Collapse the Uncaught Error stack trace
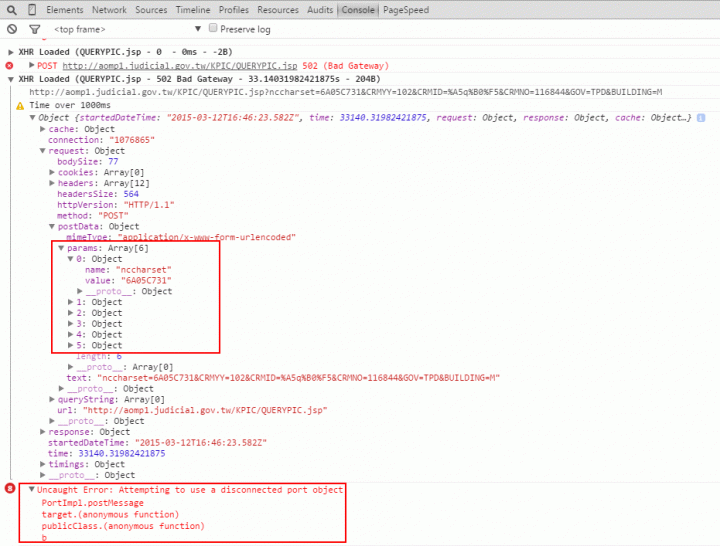This screenshot has width=720, height=546. click(31, 490)
